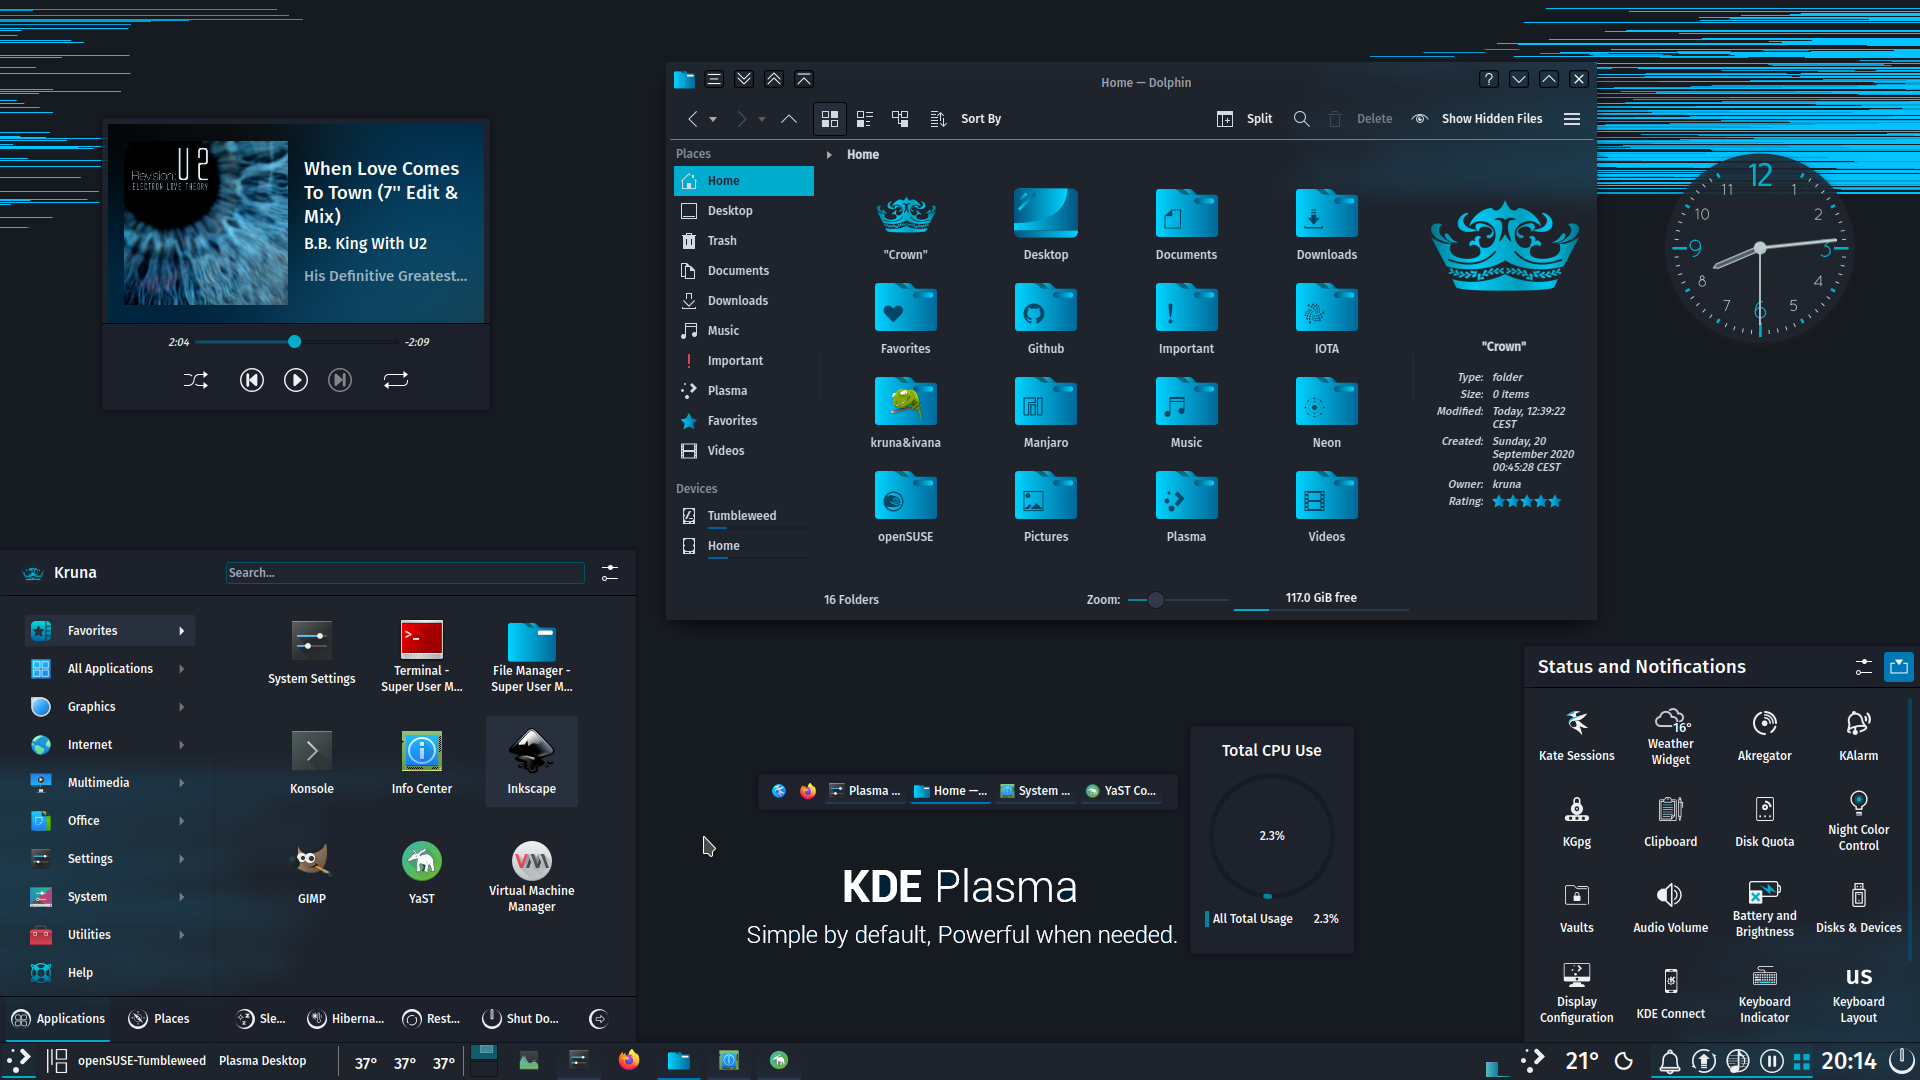The image size is (1920, 1080).
Task: Toggle pin for Status and Notifications popup
Action: point(1899,667)
